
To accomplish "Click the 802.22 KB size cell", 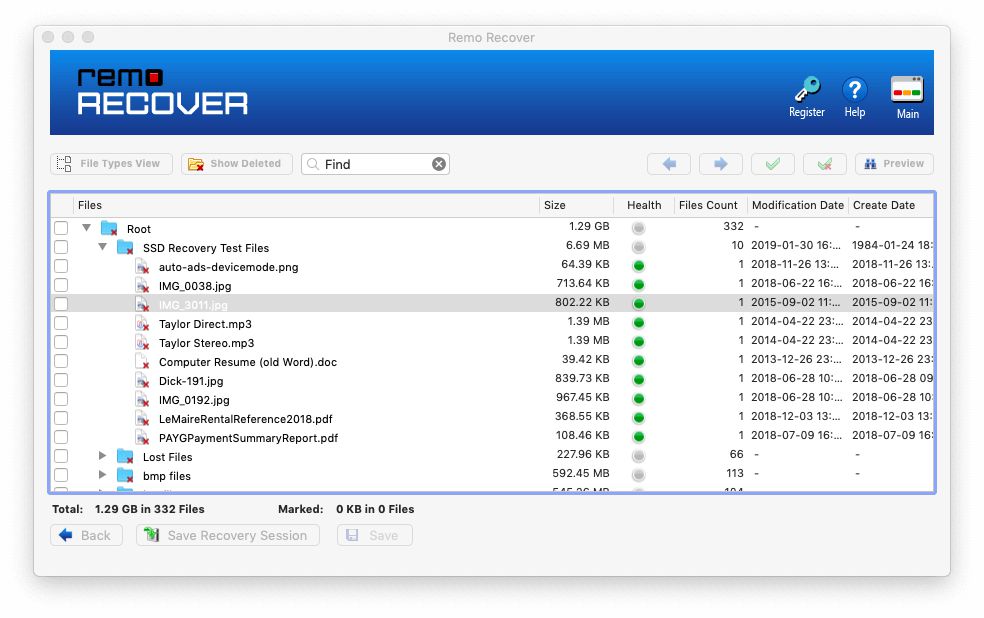I will click(582, 302).
